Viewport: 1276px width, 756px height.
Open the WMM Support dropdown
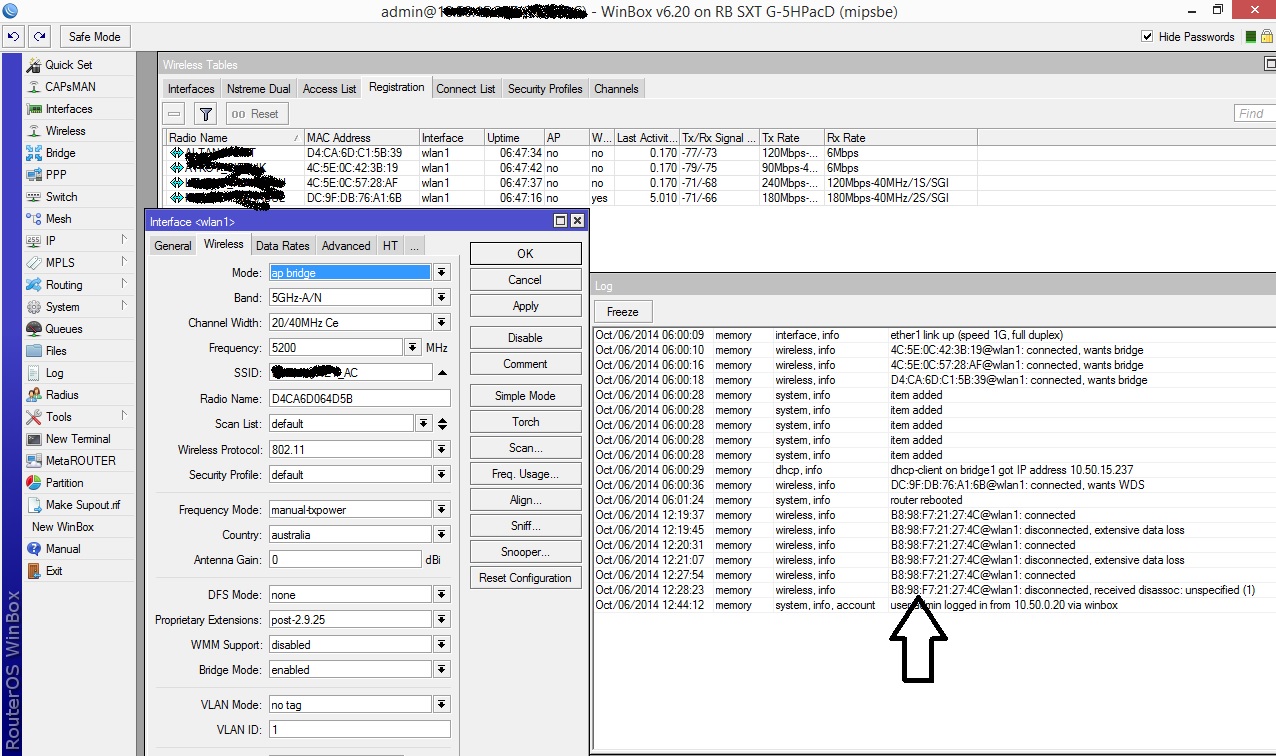click(x=442, y=645)
